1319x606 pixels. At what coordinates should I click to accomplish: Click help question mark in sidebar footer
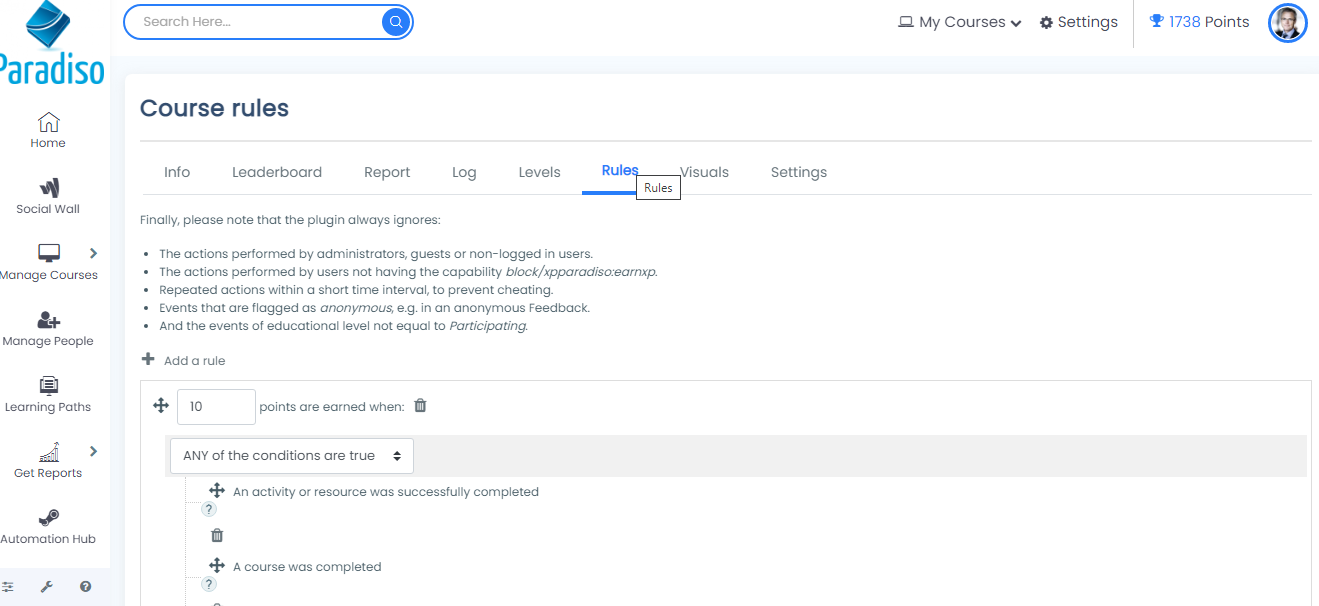[x=85, y=587]
